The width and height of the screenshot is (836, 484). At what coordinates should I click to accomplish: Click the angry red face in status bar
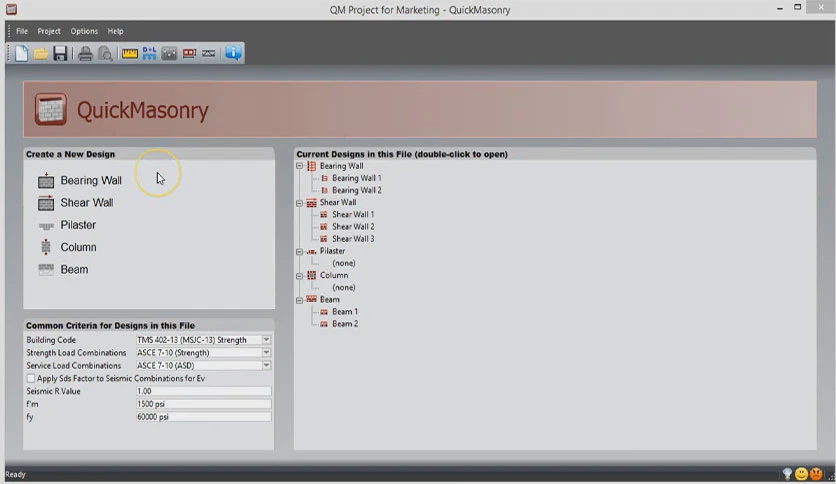pos(816,474)
